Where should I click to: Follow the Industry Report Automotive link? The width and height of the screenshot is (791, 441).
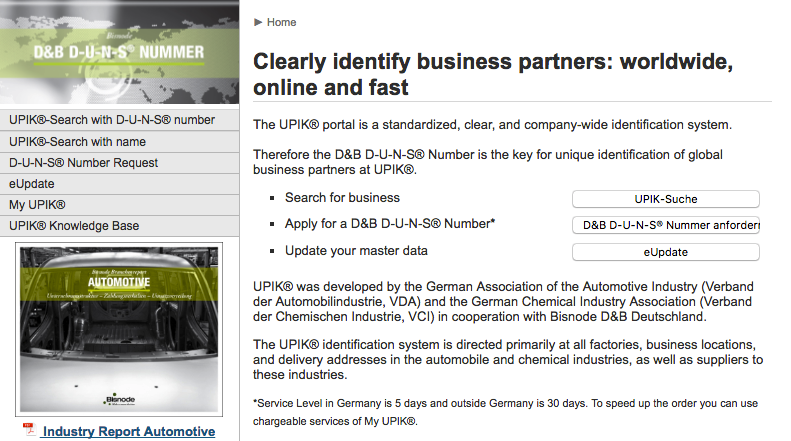point(129,431)
